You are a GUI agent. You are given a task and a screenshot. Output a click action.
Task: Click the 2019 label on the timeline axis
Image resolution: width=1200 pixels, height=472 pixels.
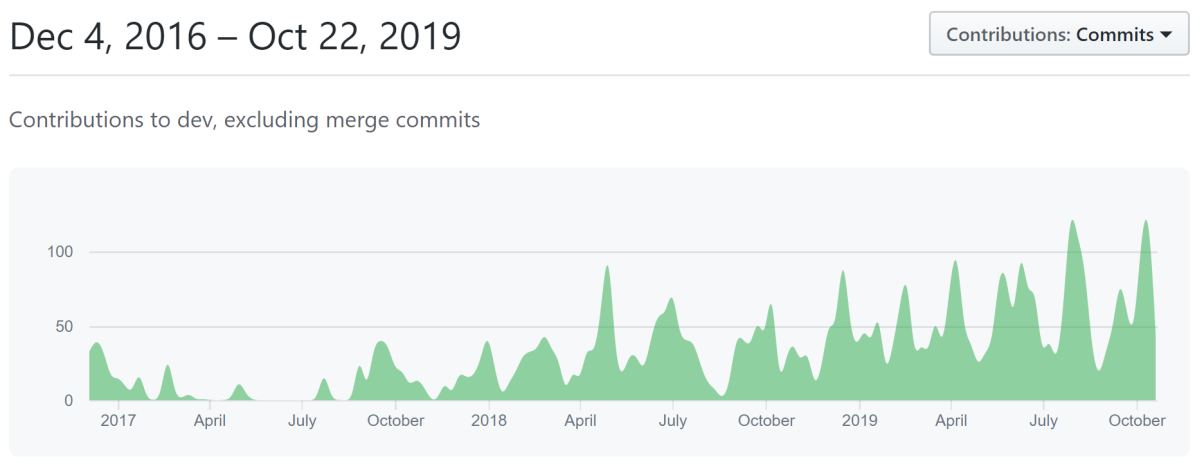coord(858,421)
